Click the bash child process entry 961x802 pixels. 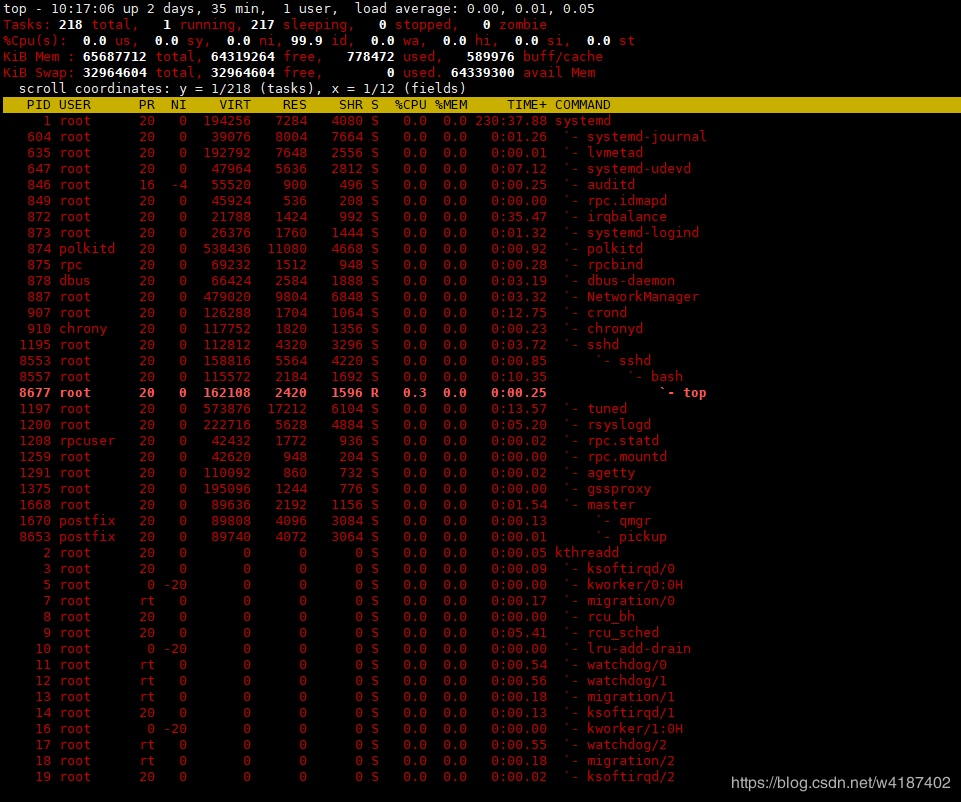click(x=666, y=377)
